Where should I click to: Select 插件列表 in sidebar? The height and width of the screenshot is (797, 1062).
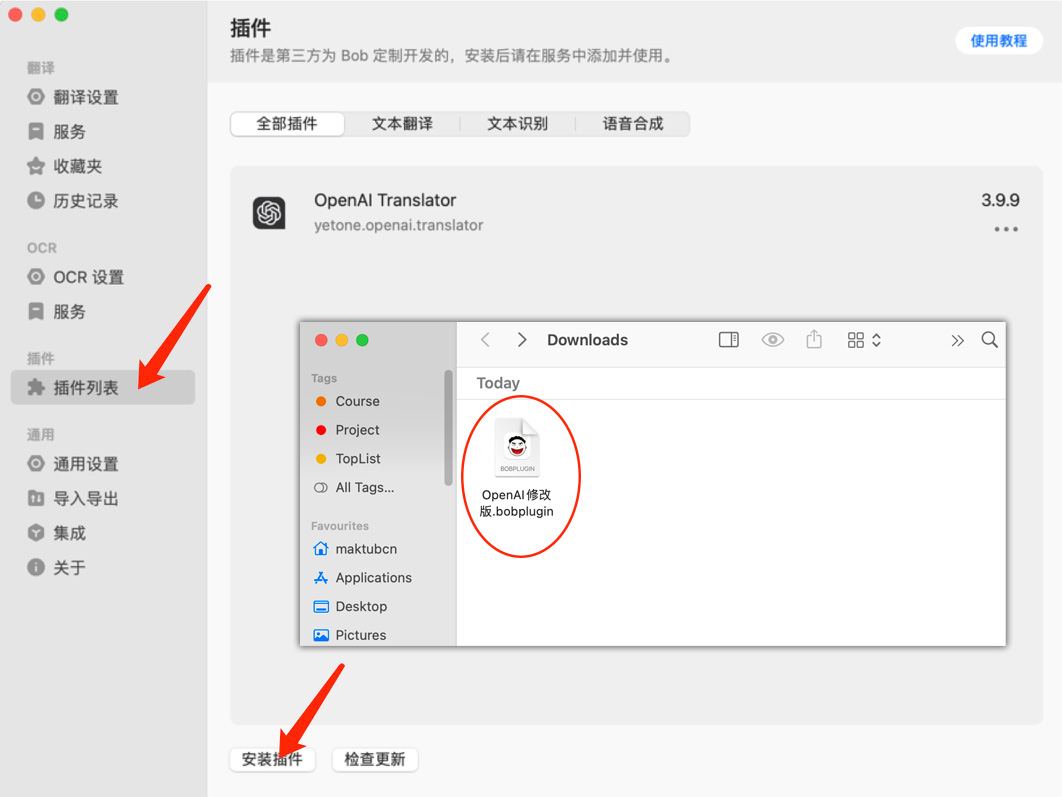pos(103,387)
